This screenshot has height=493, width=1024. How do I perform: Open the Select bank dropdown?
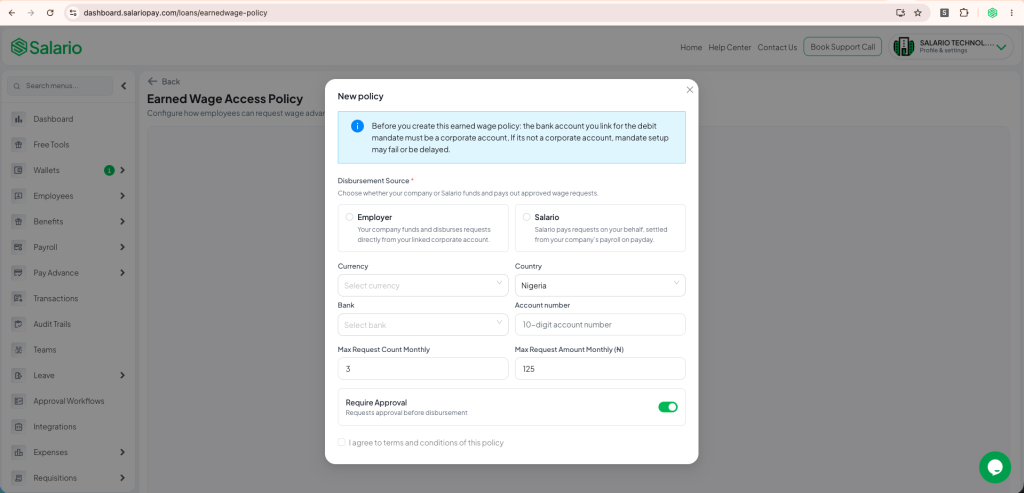[423, 325]
